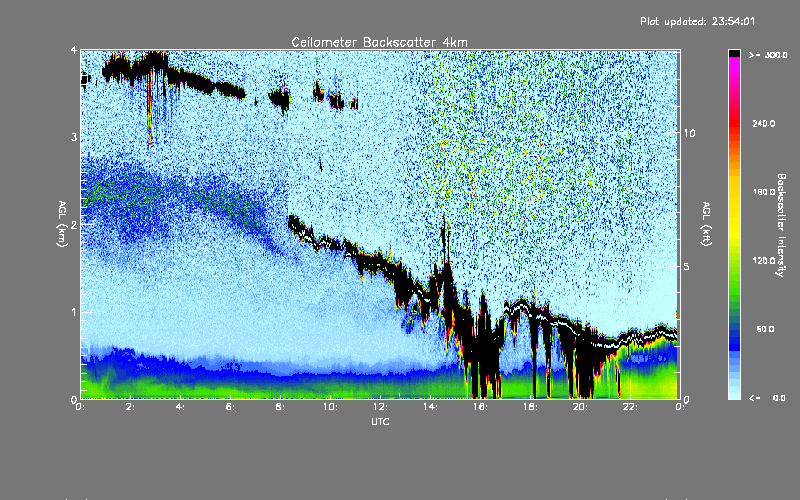The height and width of the screenshot is (500, 800).
Task: Click the "16:" UTC time tick label
Action: (480, 407)
